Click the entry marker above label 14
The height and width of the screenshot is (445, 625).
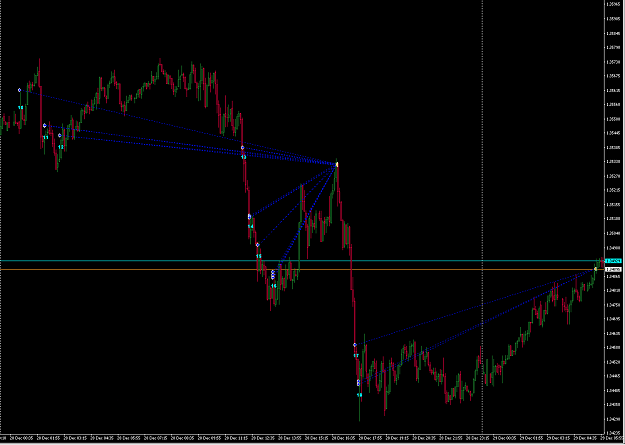(x=250, y=217)
